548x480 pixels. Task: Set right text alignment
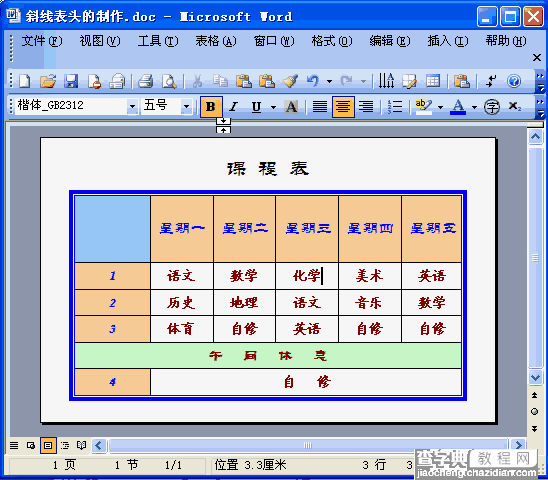(366, 107)
